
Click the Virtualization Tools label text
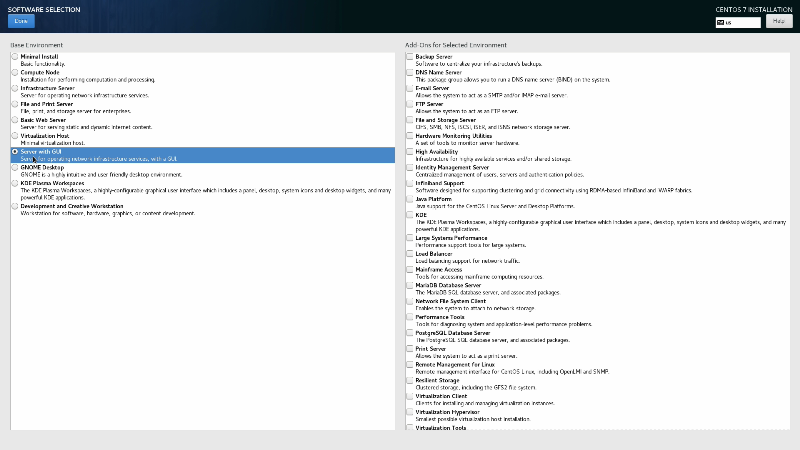(x=441, y=428)
